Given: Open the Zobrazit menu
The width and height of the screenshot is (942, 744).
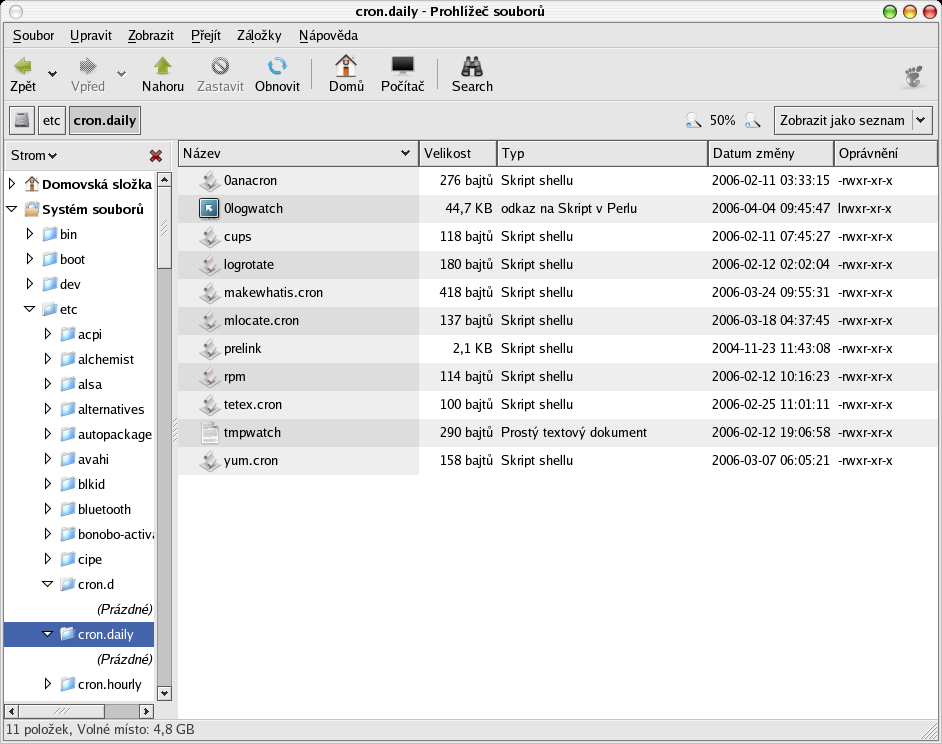Looking at the screenshot, I should click(x=151, y=35).
